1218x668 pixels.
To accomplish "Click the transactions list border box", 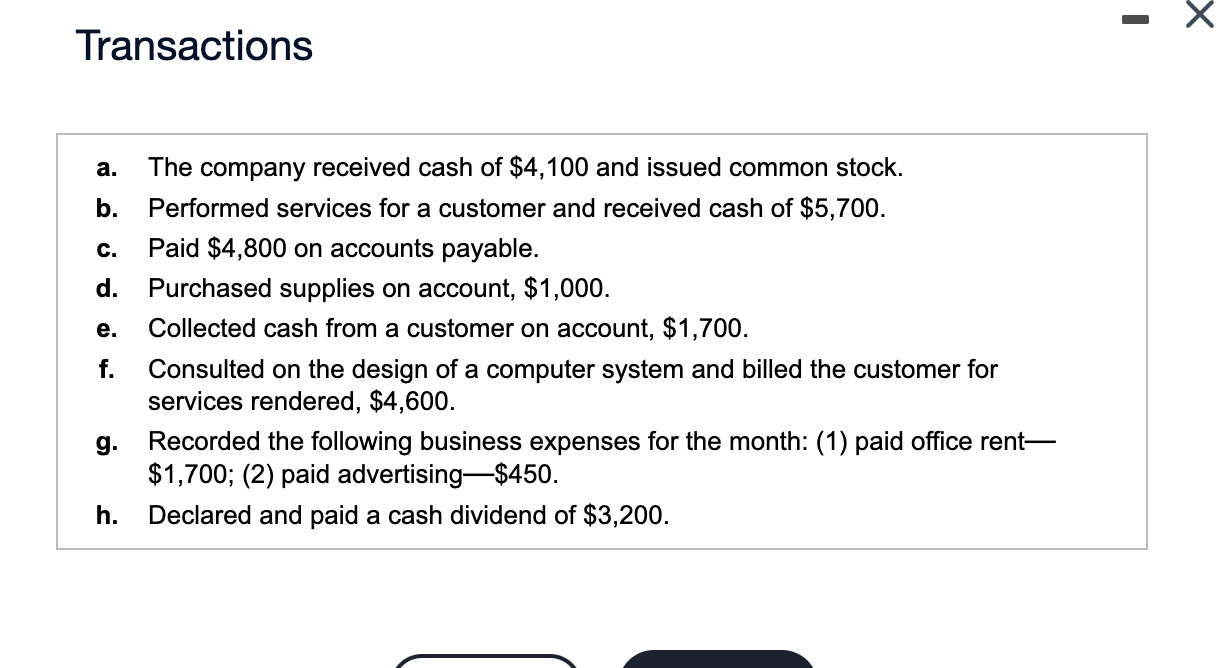I will click(601, 135).
